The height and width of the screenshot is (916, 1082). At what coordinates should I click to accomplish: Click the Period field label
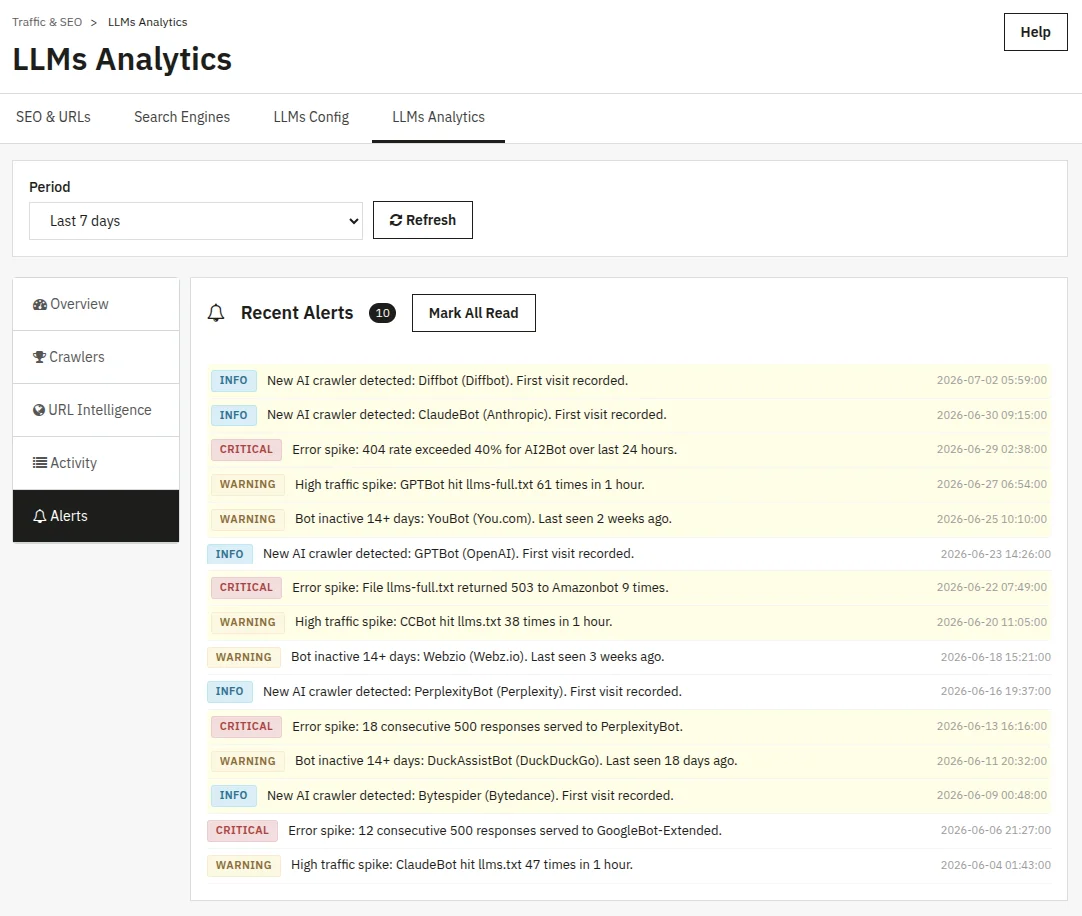(50, 187)
